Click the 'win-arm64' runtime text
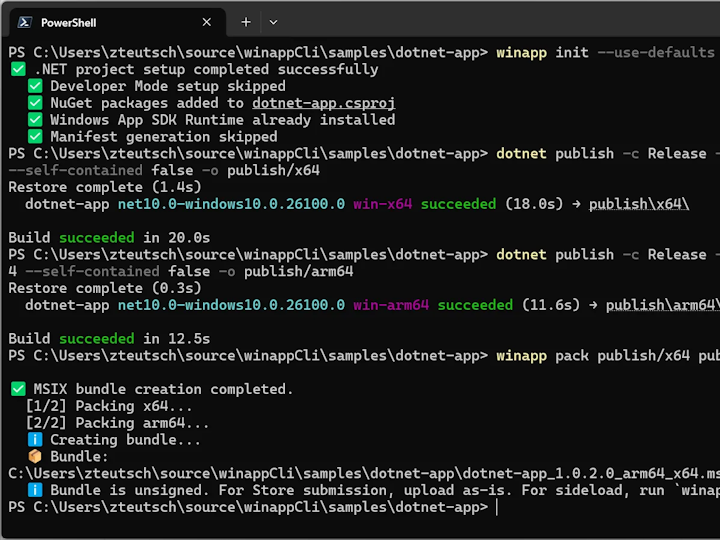This screenshot has width=720, height=540. coord(391,305)
